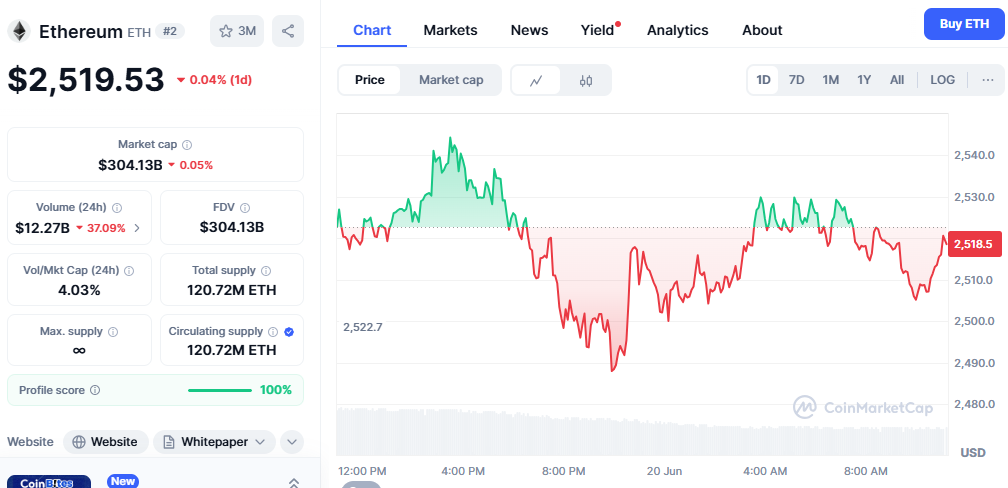
Task: Expand volume details chevron arrow
Action: click(137, 228)
